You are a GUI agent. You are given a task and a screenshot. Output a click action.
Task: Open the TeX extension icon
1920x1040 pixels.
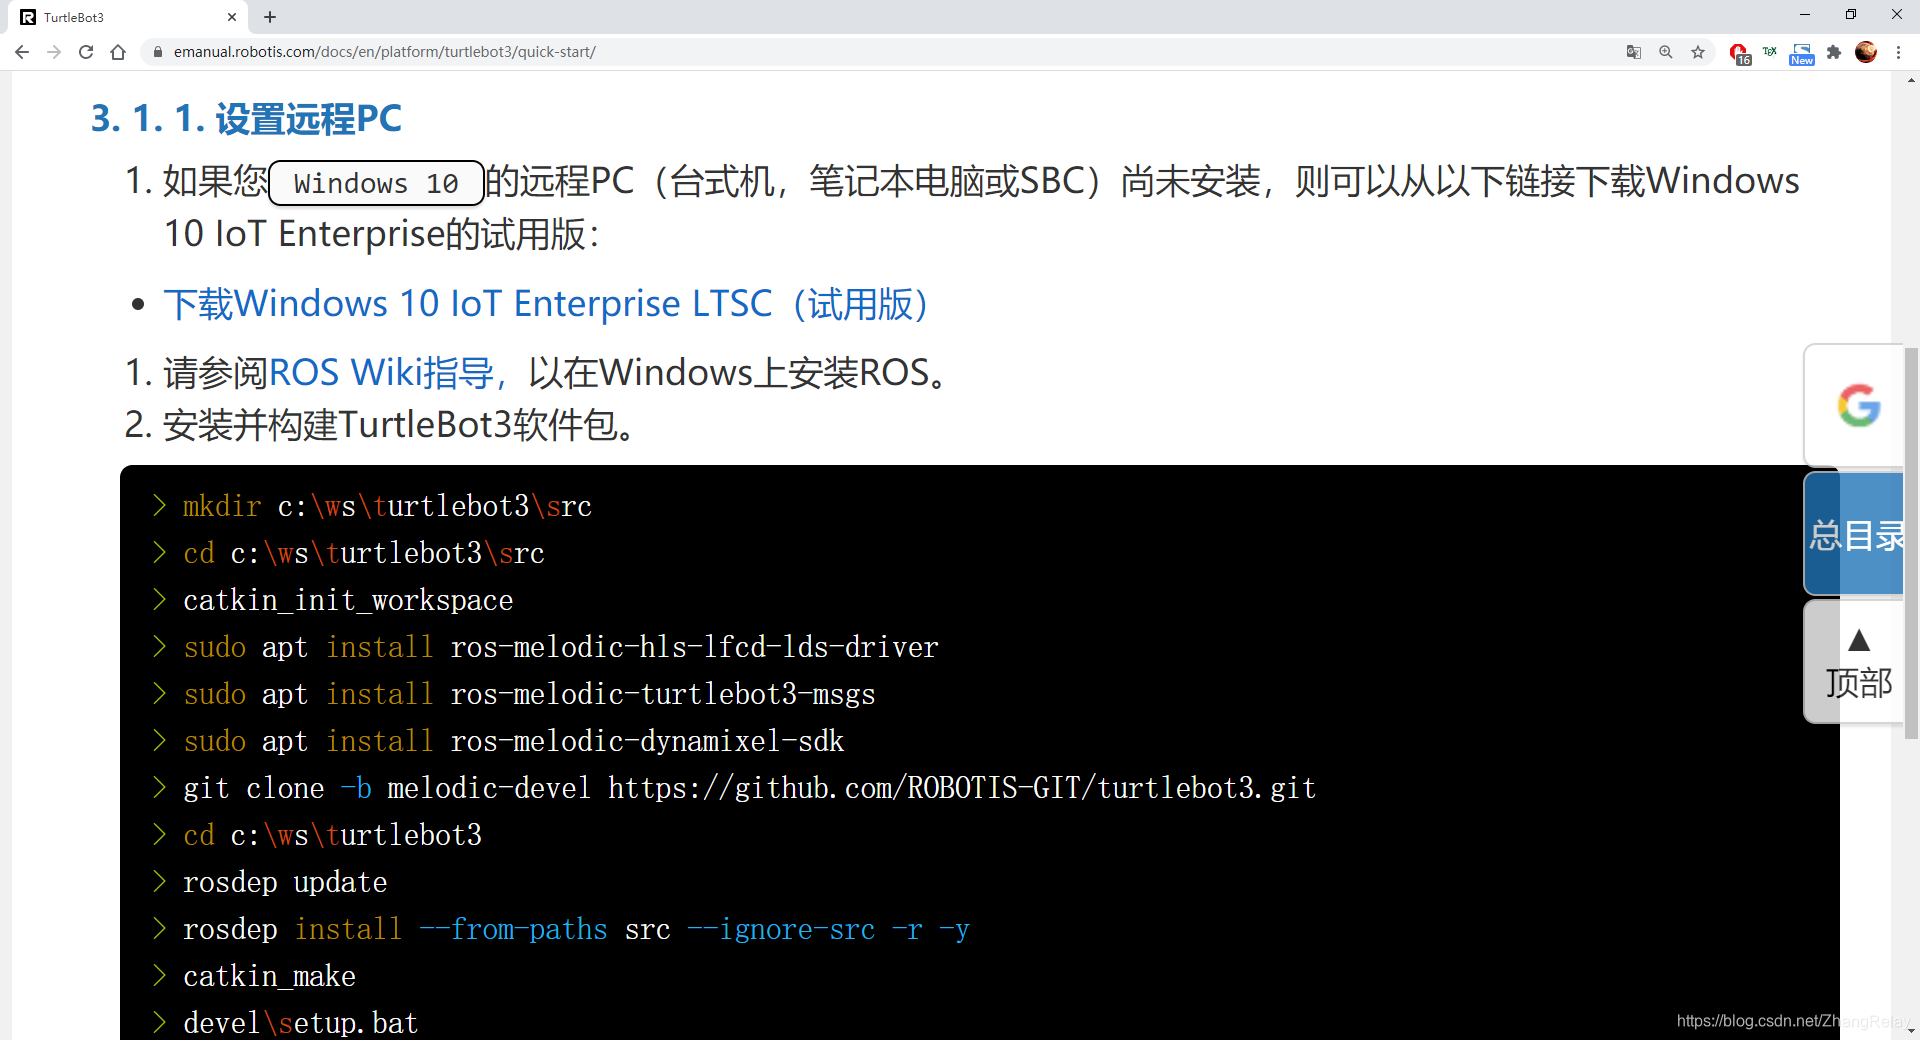(1770, 52)
